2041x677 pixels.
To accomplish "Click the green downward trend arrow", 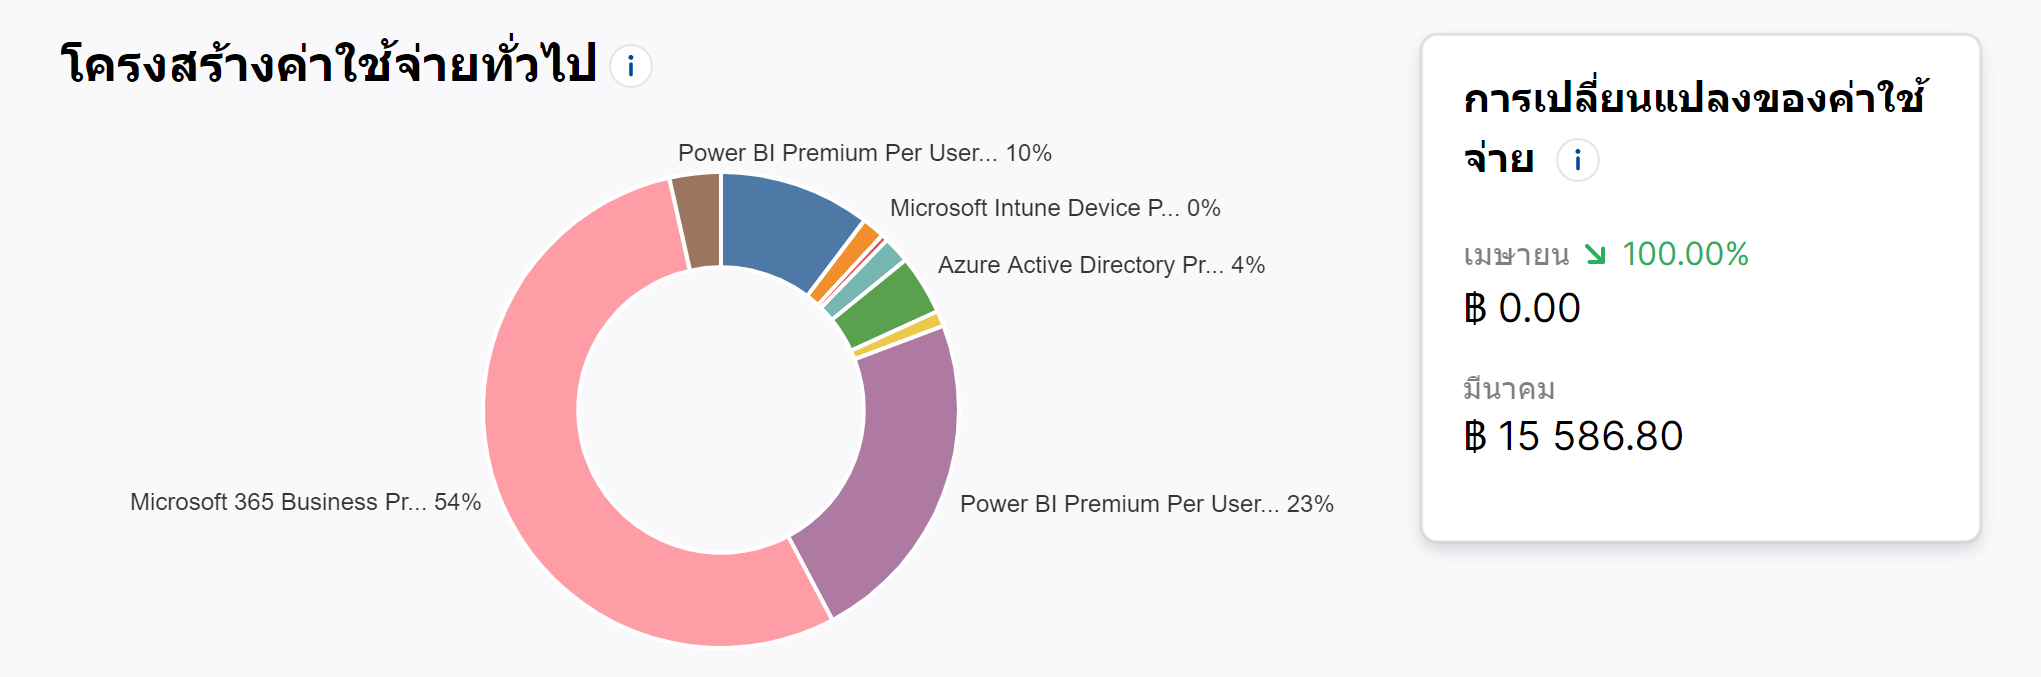I will click(1595, 255).
